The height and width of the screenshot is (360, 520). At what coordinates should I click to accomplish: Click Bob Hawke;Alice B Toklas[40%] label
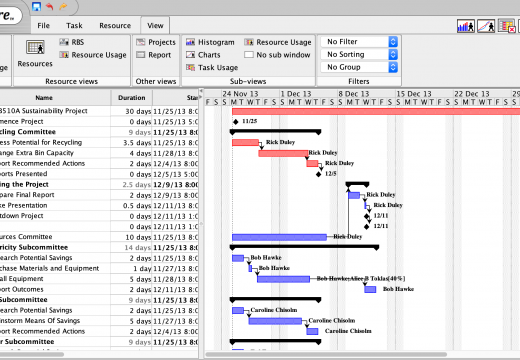(361, 279)
